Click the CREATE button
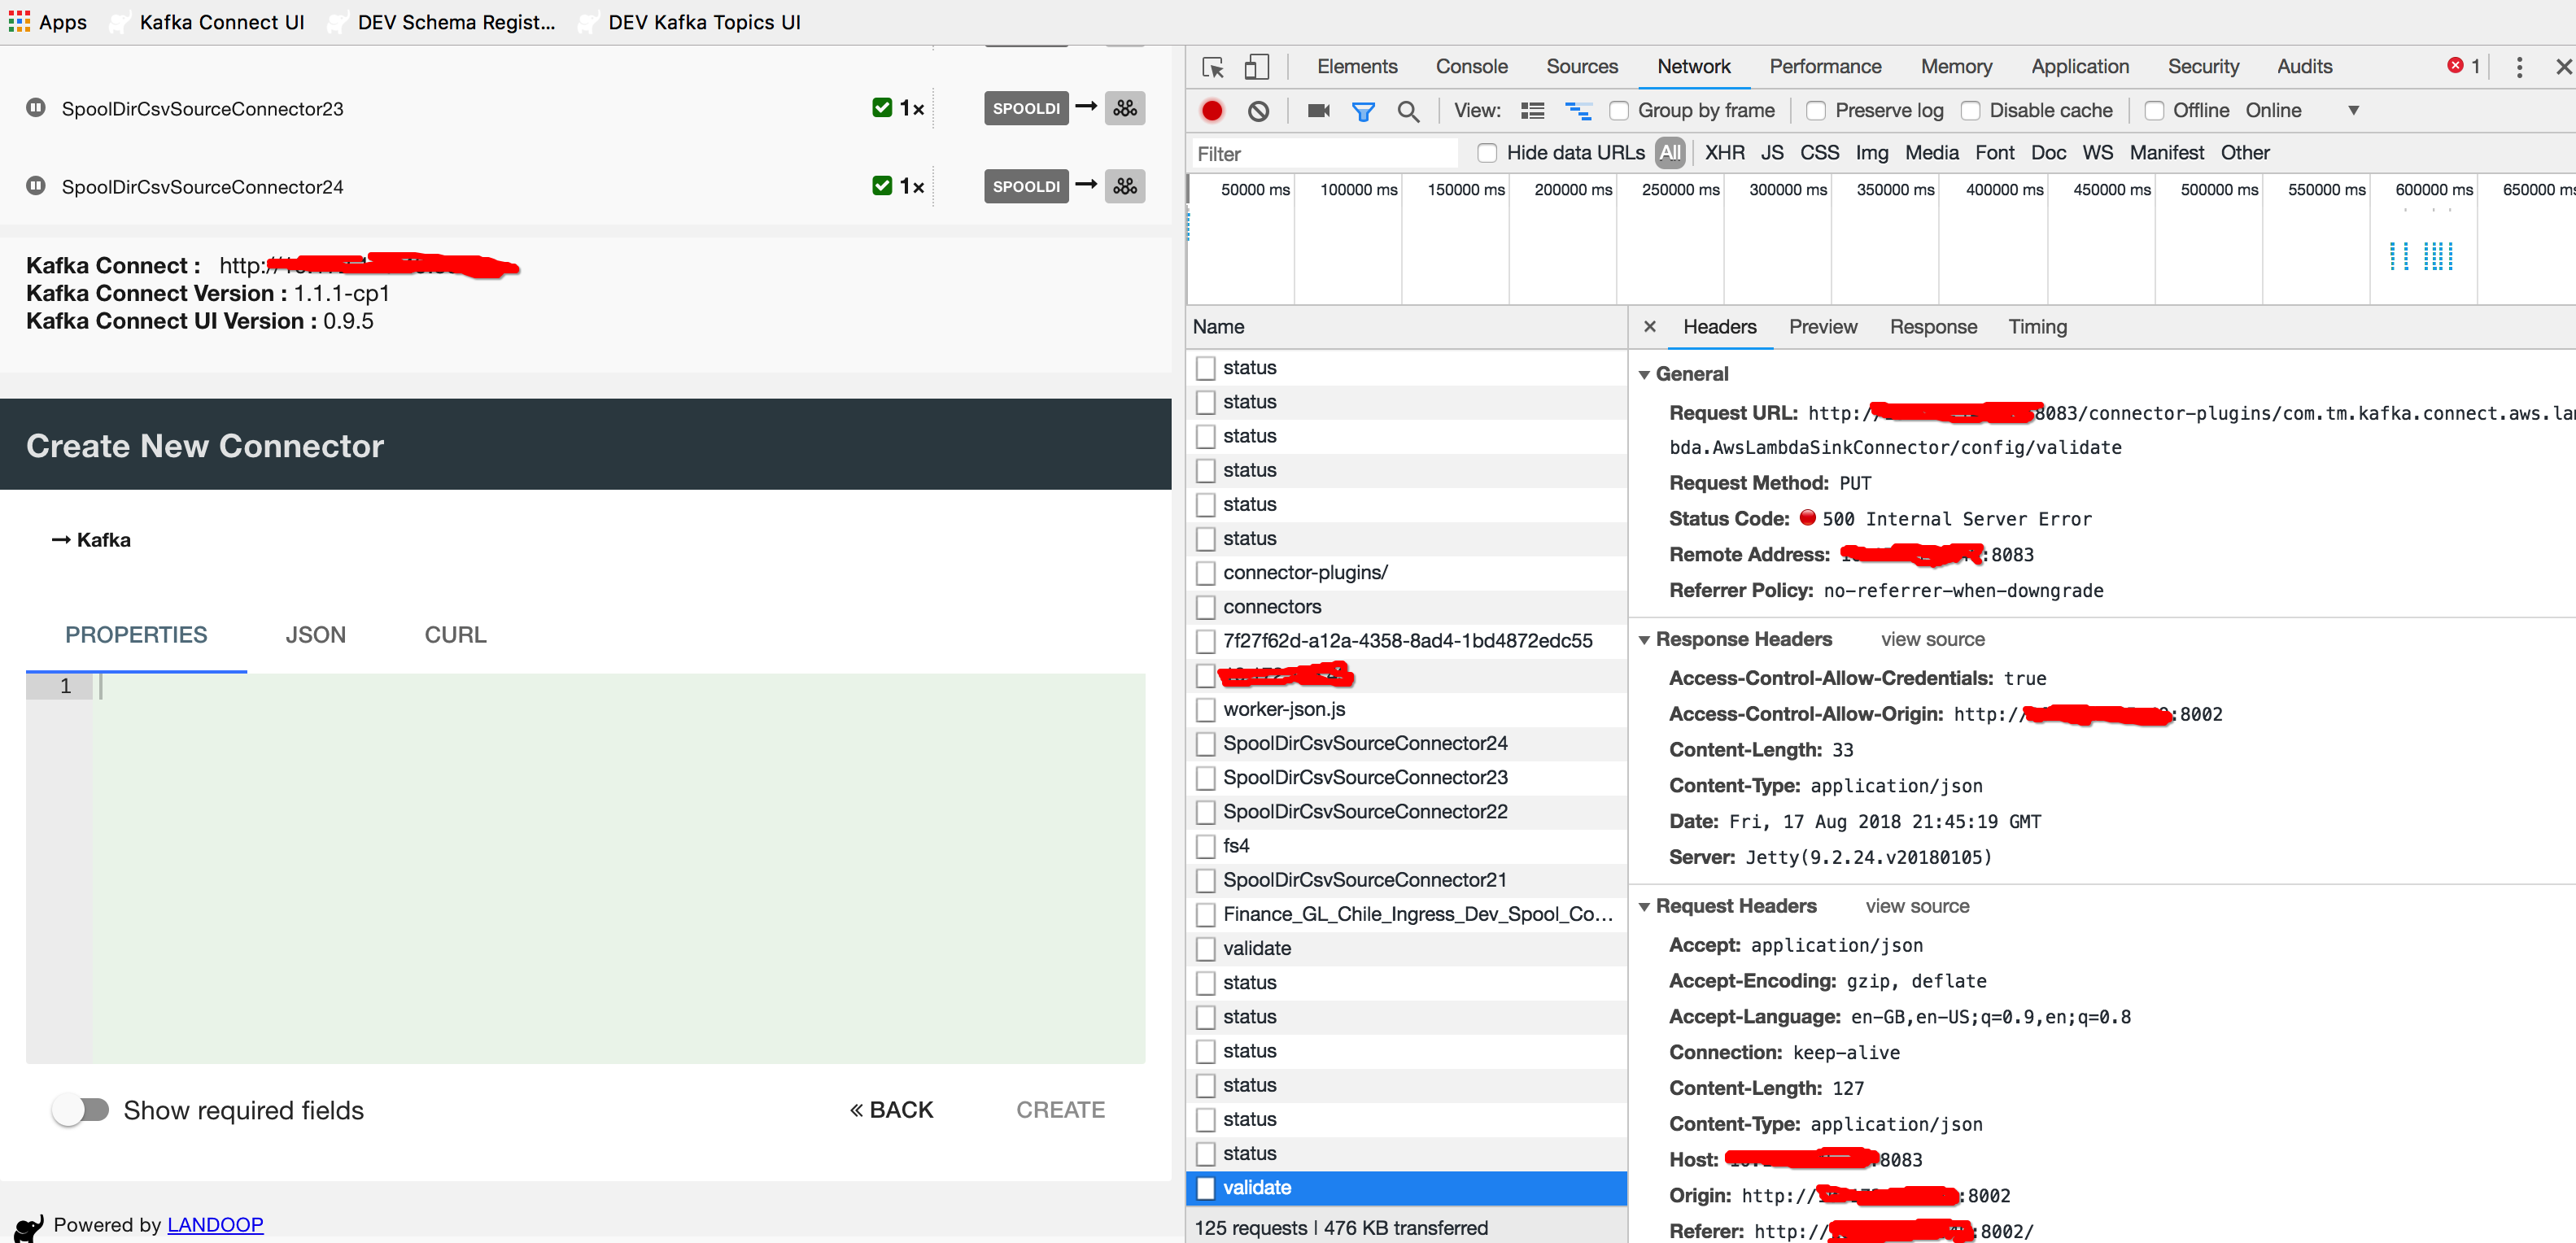The width and height of the screenshot is (2576, 1243). tap(1060, 1109)
